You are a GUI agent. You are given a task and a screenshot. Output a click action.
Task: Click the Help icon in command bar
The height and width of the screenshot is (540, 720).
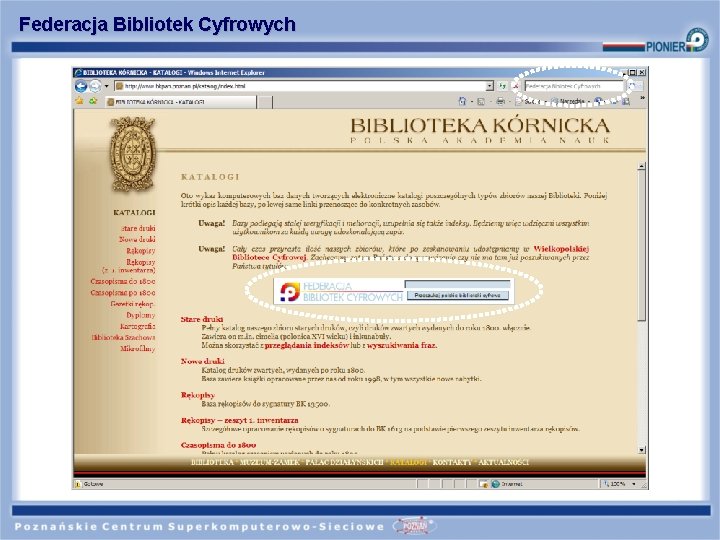[x=598, y=101]
